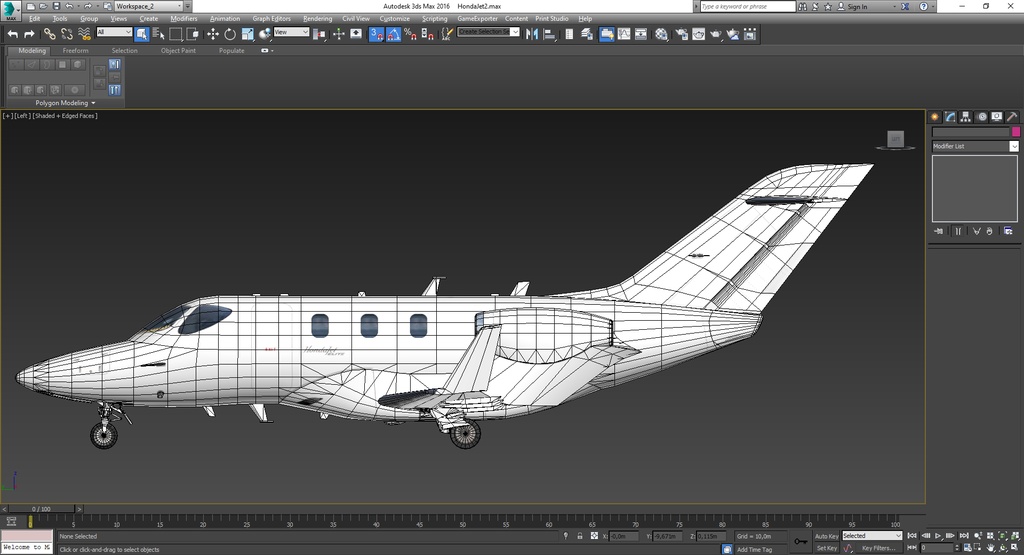Switch to the Object Paint ribbon tab
Screen dimensions: 1024x555
tap(178, 50)
